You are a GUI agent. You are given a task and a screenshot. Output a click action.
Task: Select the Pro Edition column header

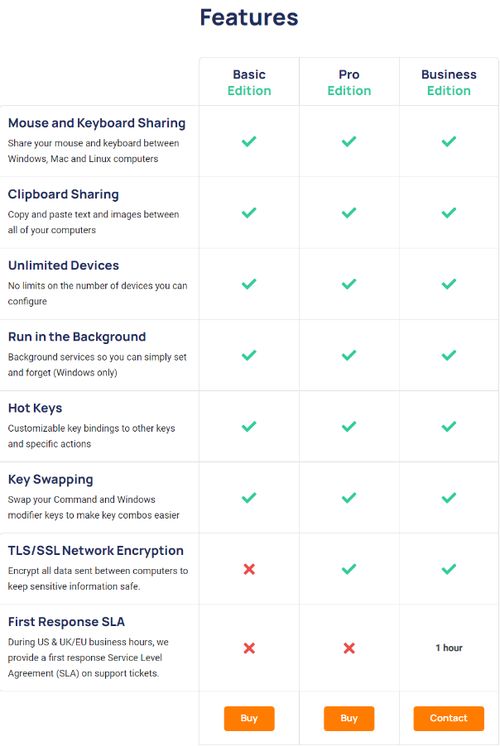(349, 82)
